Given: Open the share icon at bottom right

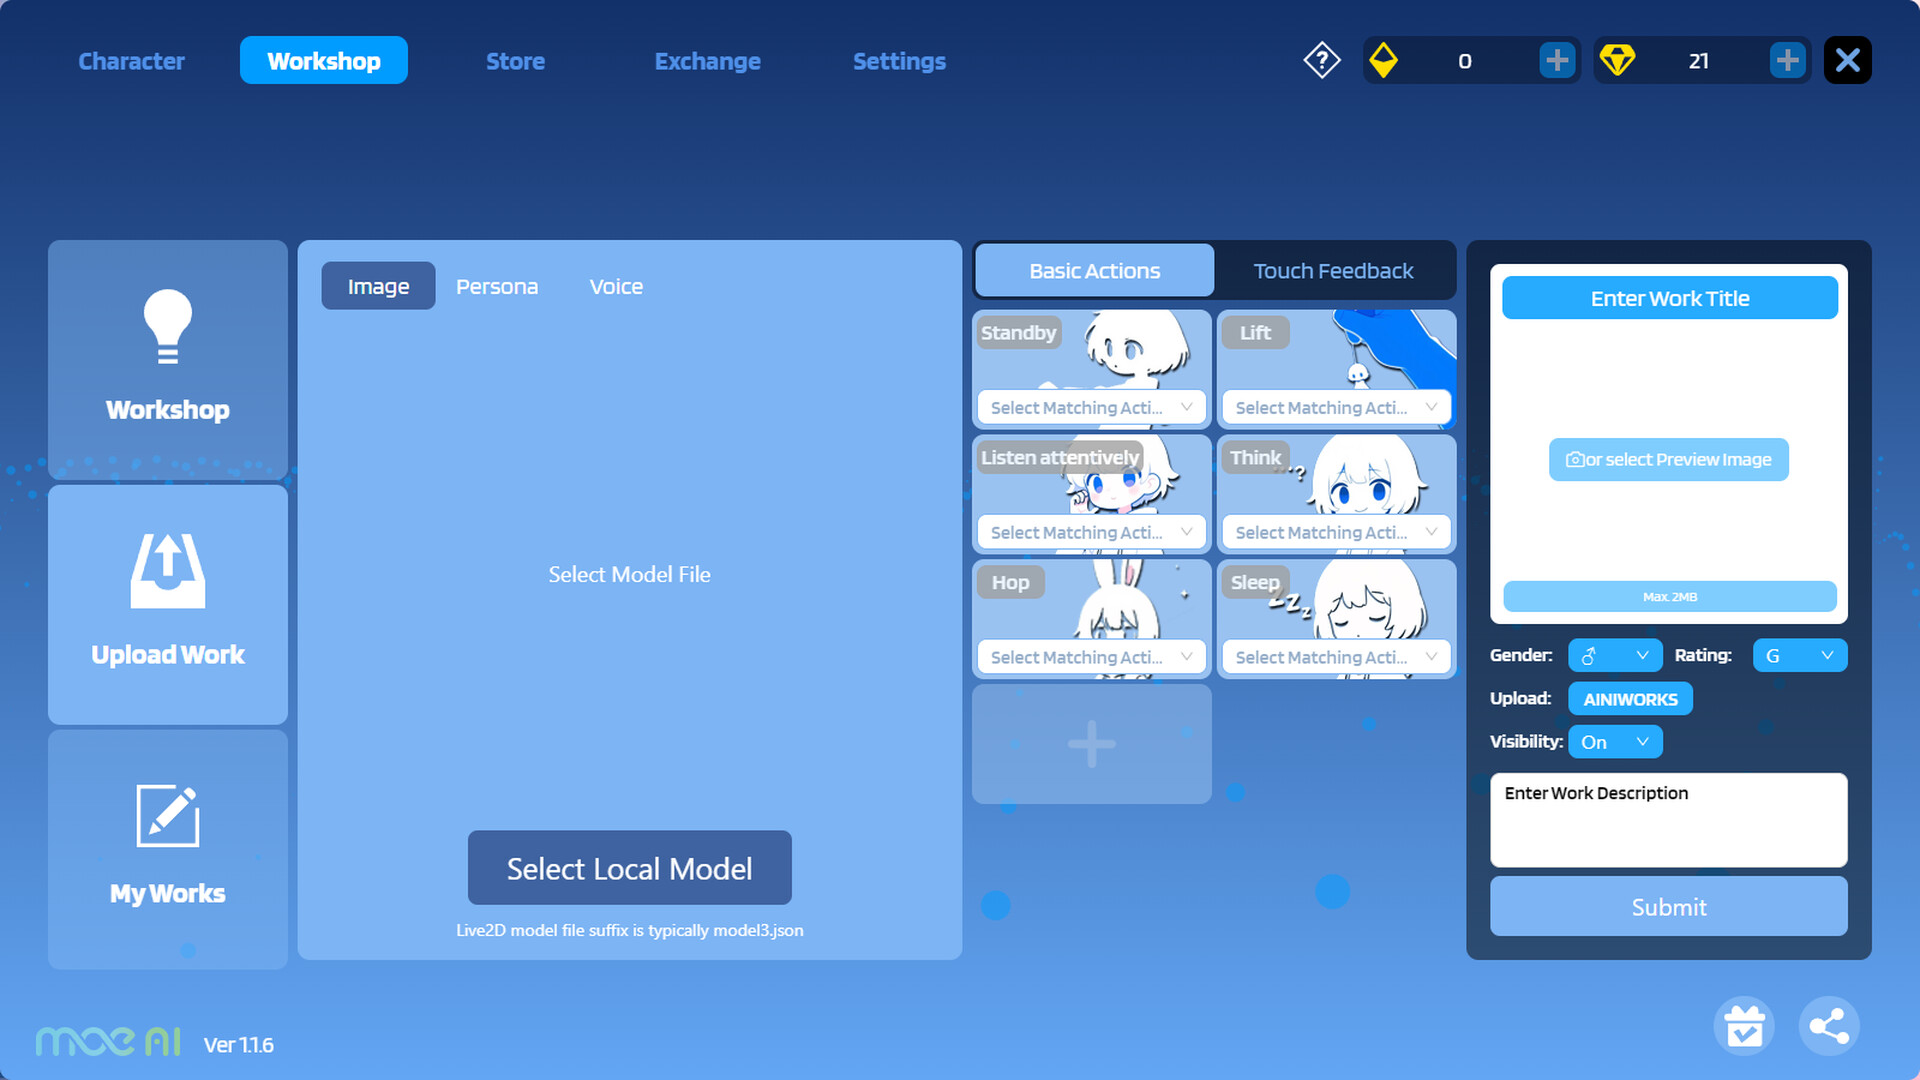Looking at the screenshot, I should click(1829, 1026).
